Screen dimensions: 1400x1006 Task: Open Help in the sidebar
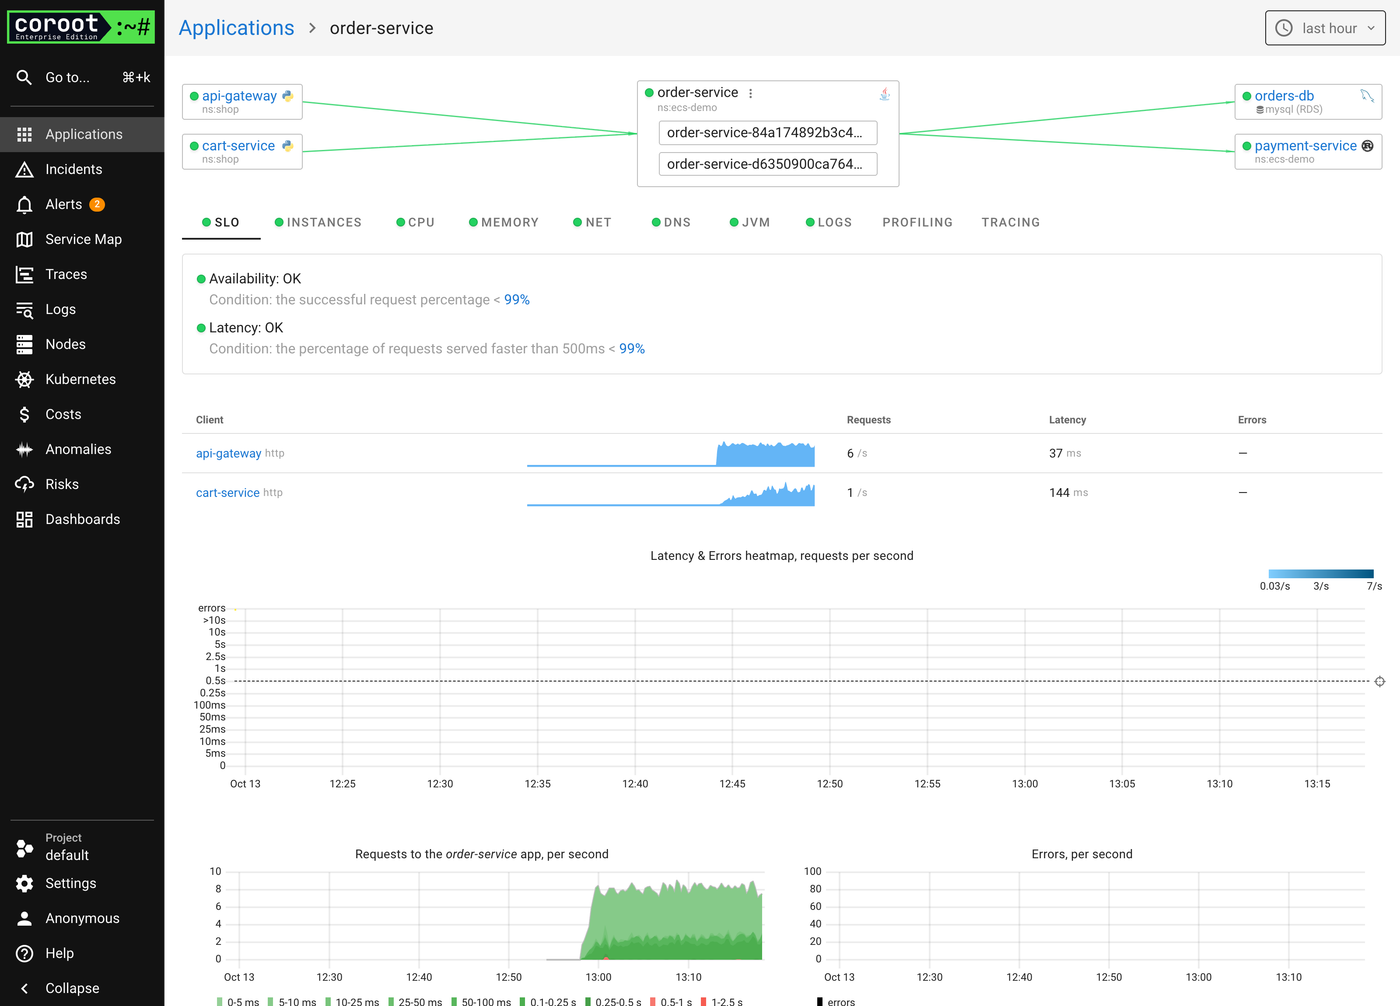[x=82, y=953]
